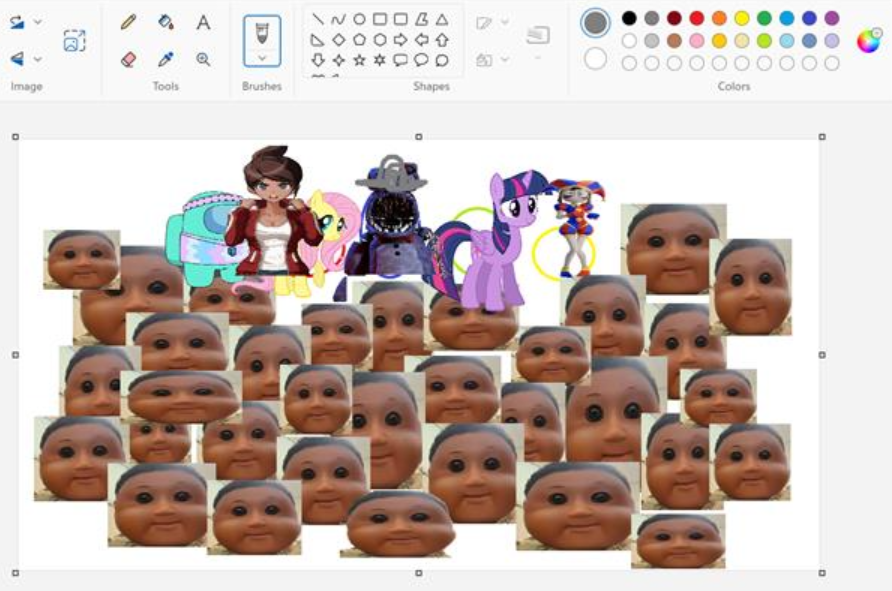Viewport: 892px width, 591px height.
Task: Click the middle-left canvas edge handle
Action: pos(15,355)
